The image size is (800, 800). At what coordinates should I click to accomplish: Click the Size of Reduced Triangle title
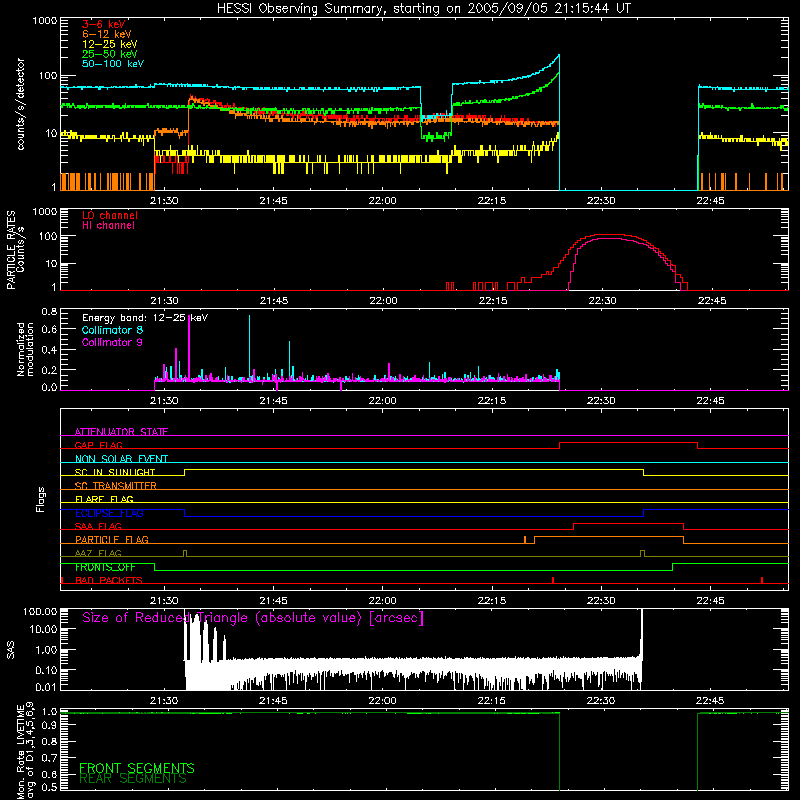[253, 618]
